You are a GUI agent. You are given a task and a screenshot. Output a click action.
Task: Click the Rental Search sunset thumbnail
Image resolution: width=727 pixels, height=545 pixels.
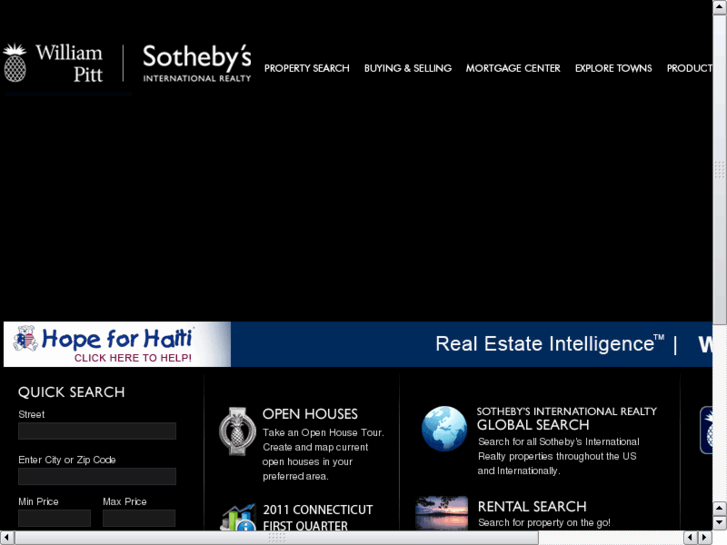[x=441, y=513]
